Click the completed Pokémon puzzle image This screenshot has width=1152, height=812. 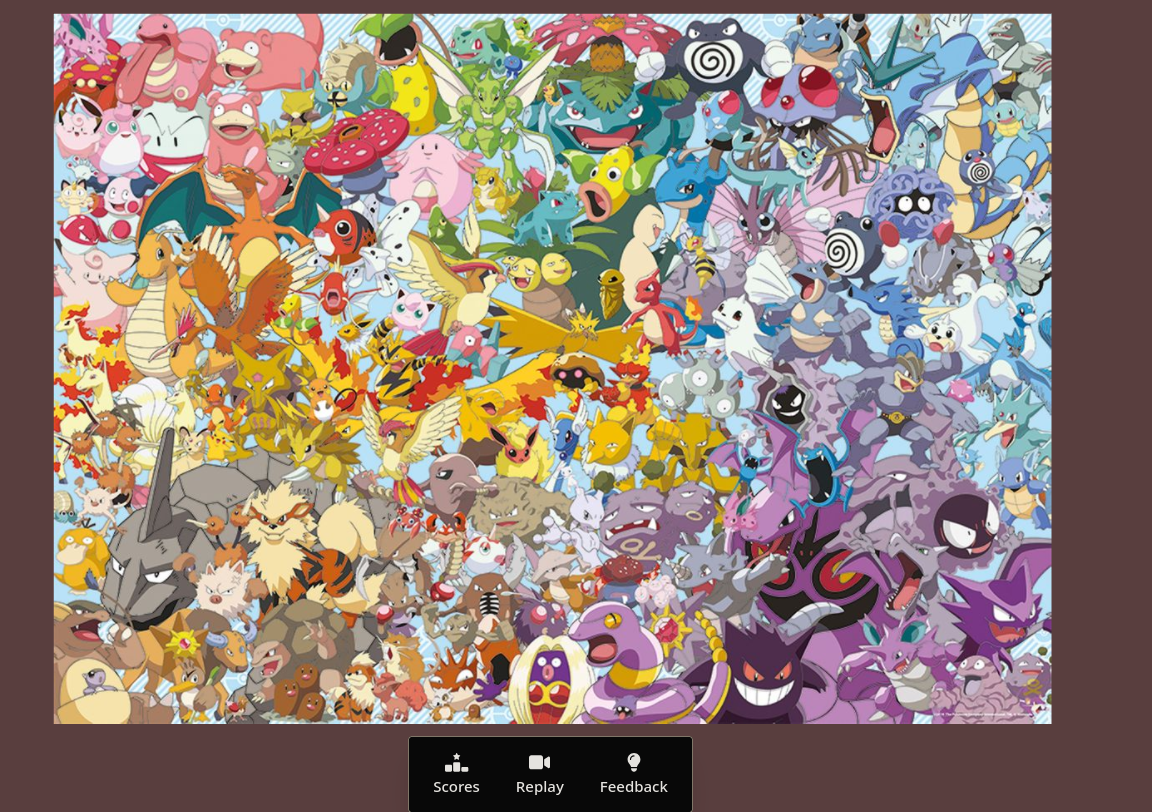coord(552,369)
